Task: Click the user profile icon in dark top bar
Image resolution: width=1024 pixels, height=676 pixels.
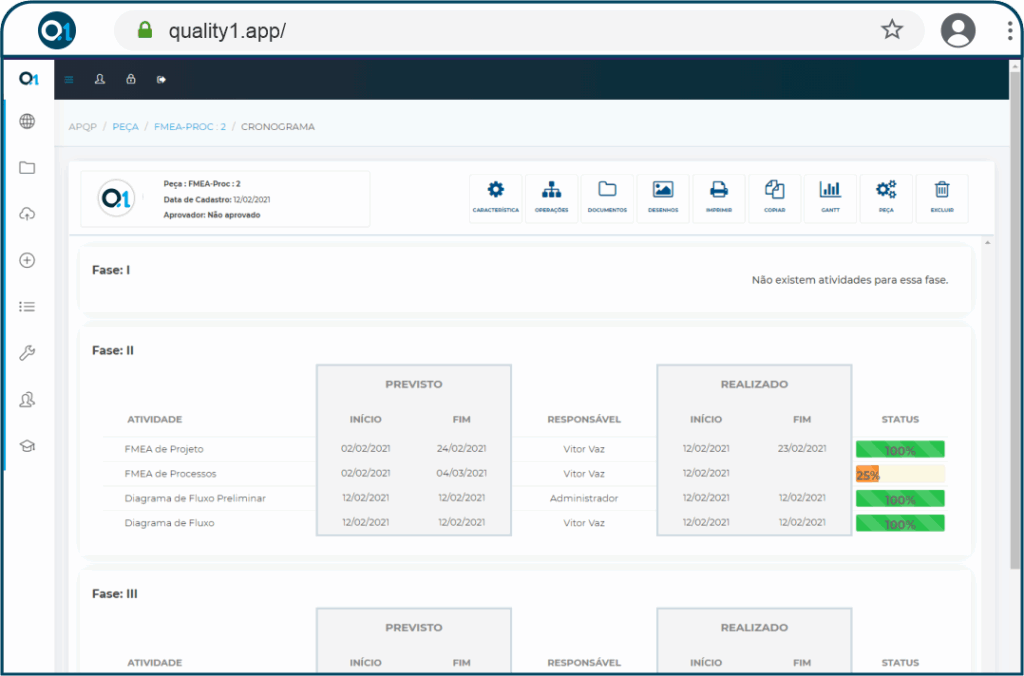Action: (100, 79)
